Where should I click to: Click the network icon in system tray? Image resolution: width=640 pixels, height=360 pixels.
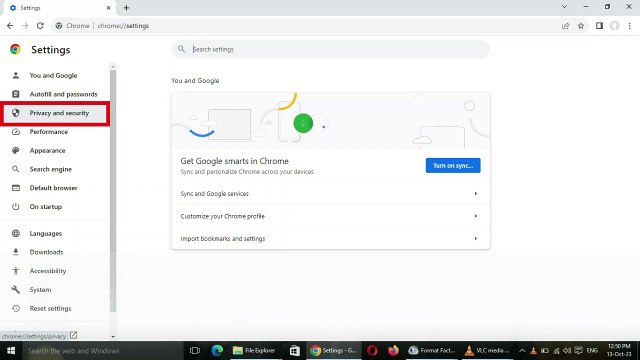click(x=556, y=351)
